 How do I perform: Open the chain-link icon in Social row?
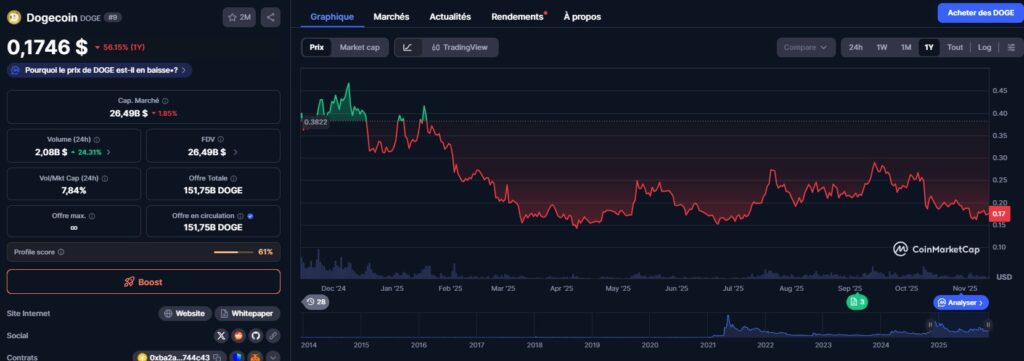(273, 336)
